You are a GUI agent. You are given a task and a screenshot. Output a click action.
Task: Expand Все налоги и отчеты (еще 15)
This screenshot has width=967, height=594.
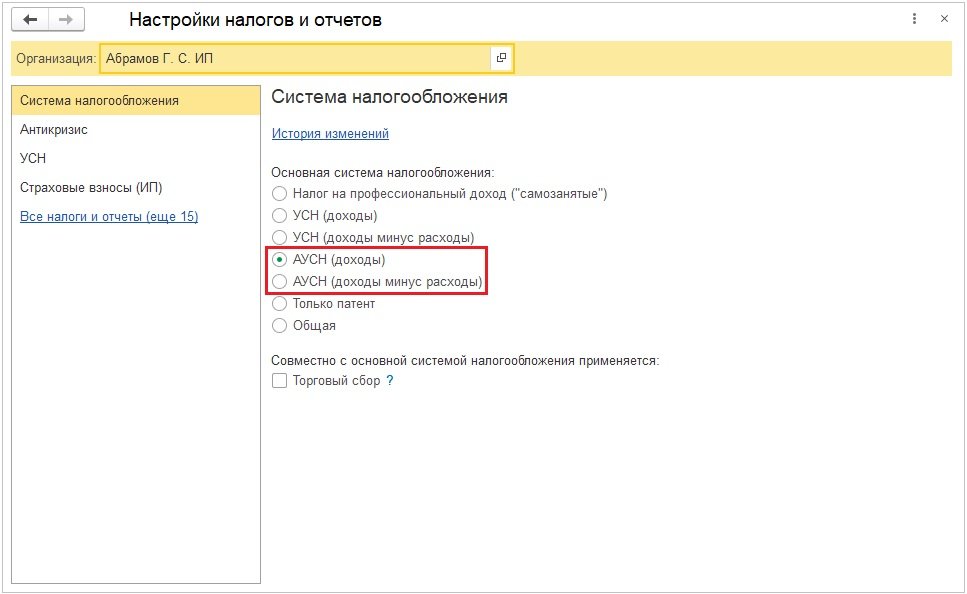coord(109,217)
